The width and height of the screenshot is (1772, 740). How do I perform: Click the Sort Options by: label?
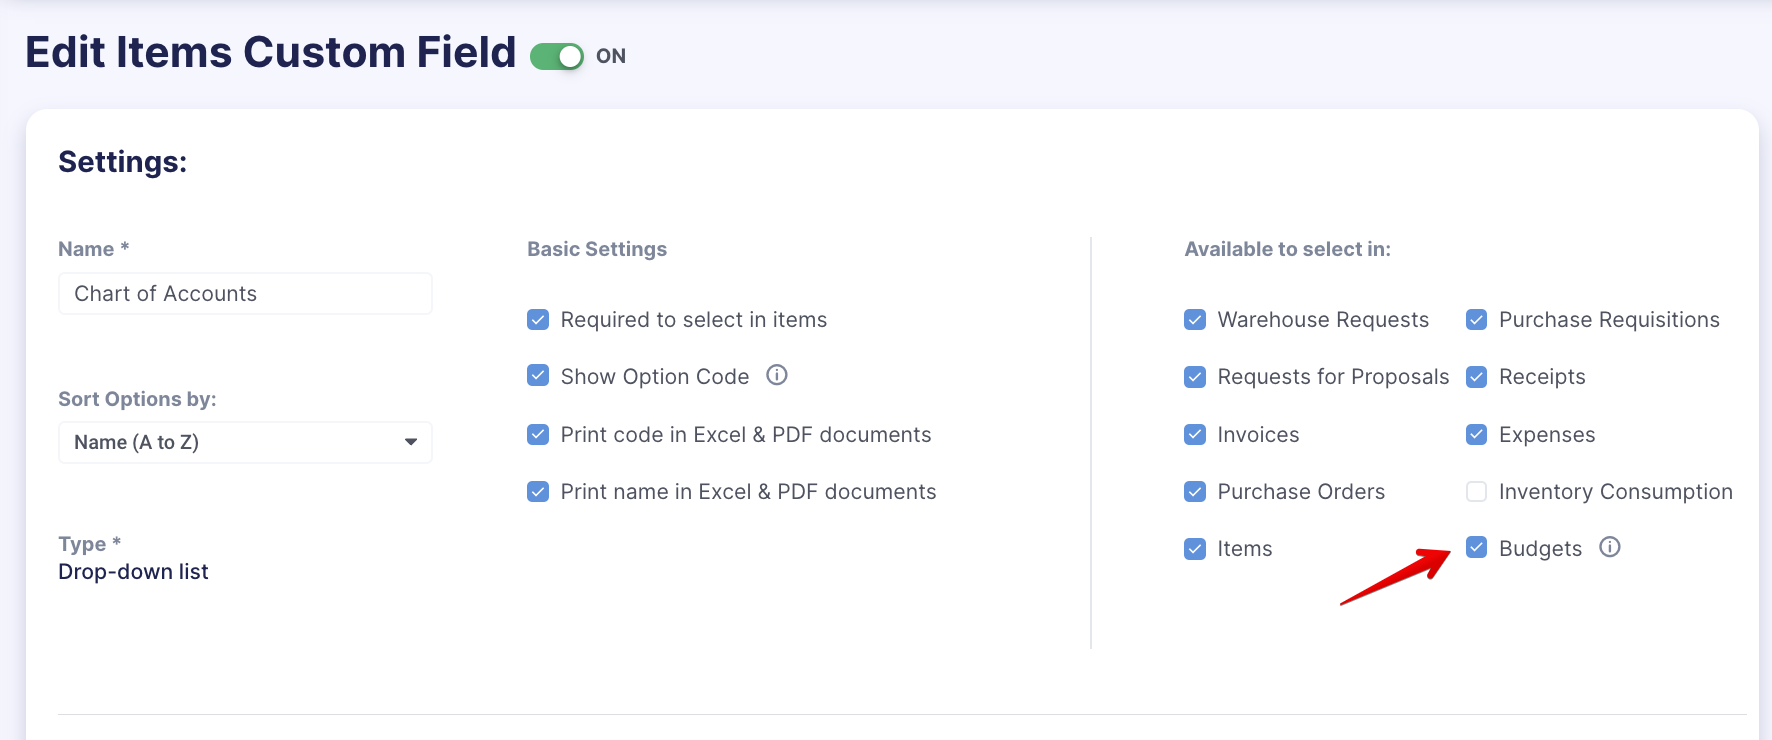(x=137, y=399)
